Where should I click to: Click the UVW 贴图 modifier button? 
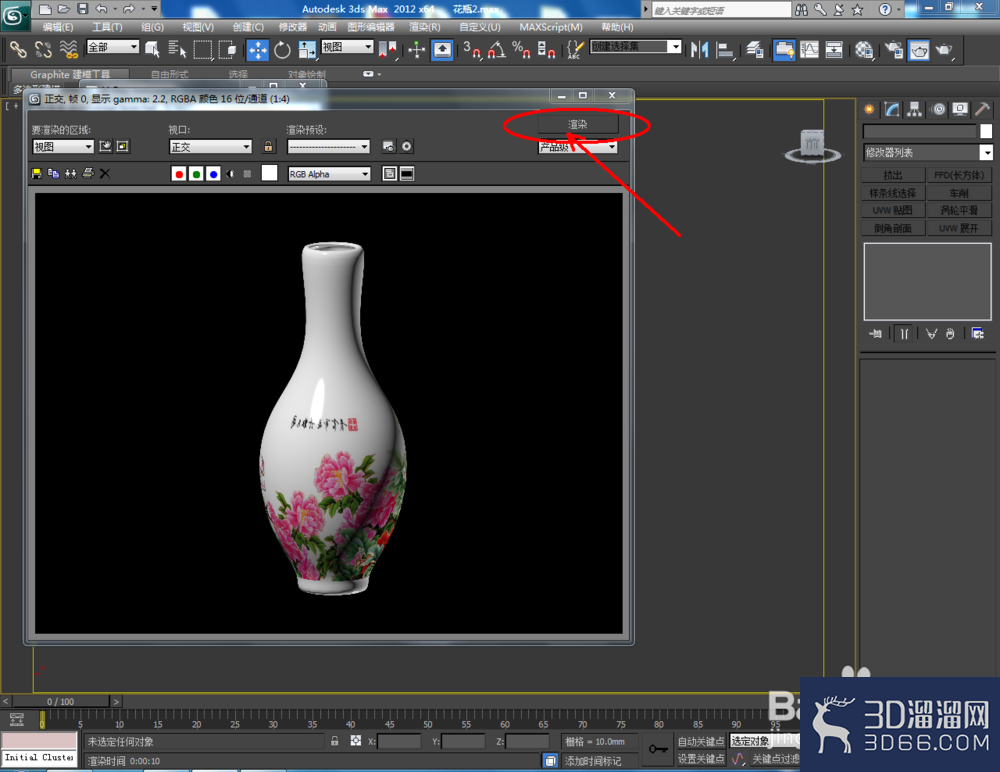[x=893, y=210]
